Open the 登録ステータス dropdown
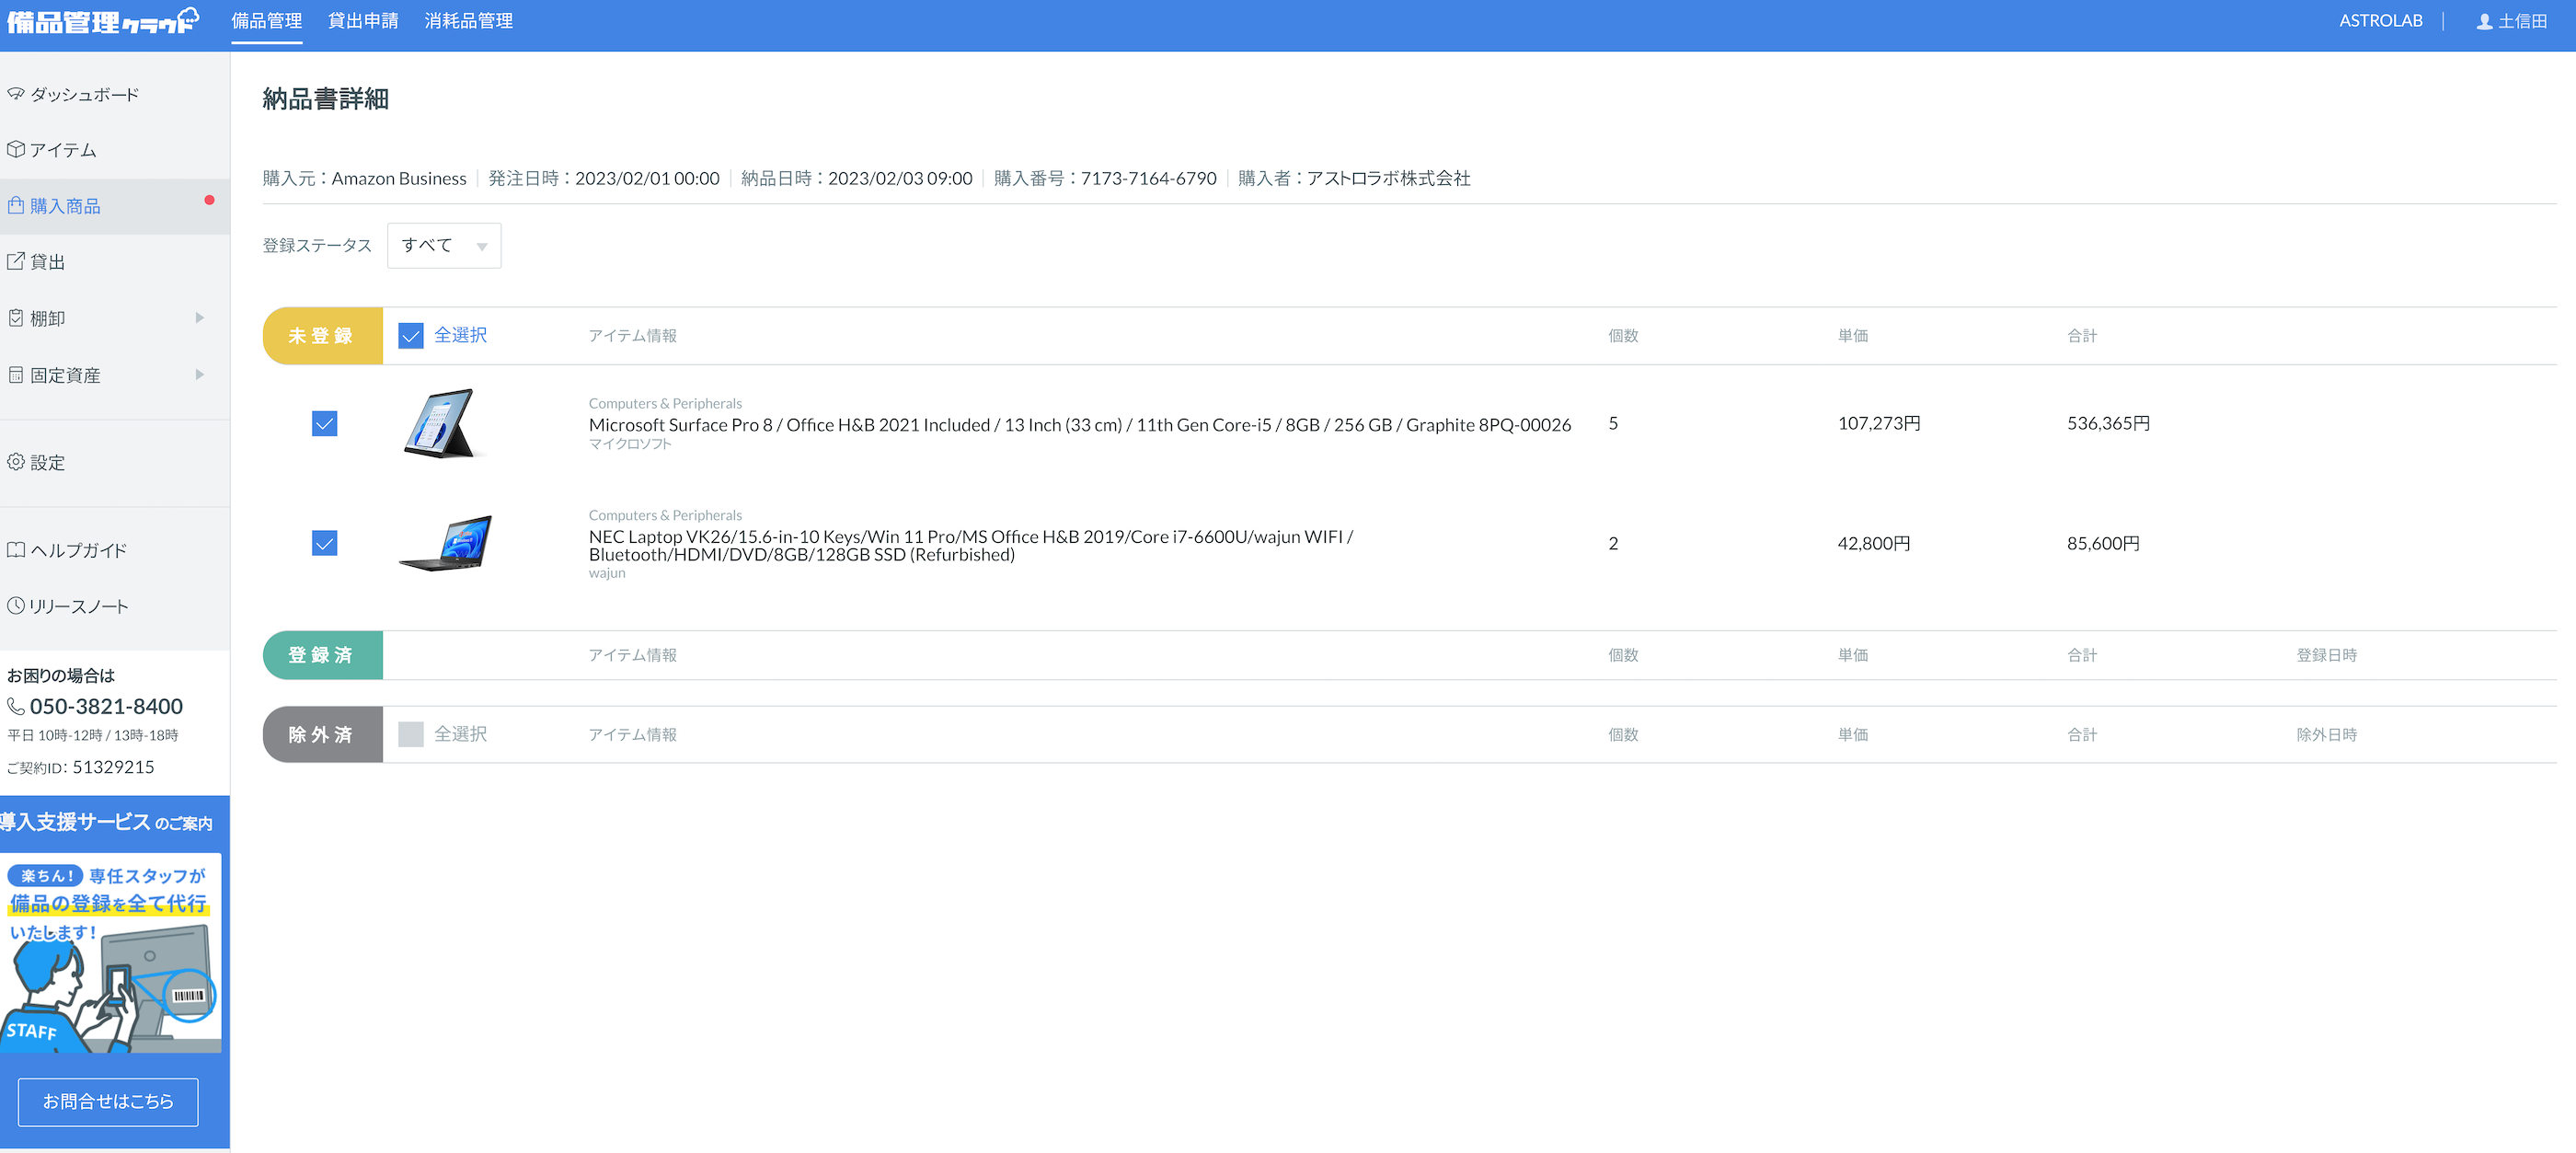Viewport: 2576px width, 1153px height. [443, 245]
